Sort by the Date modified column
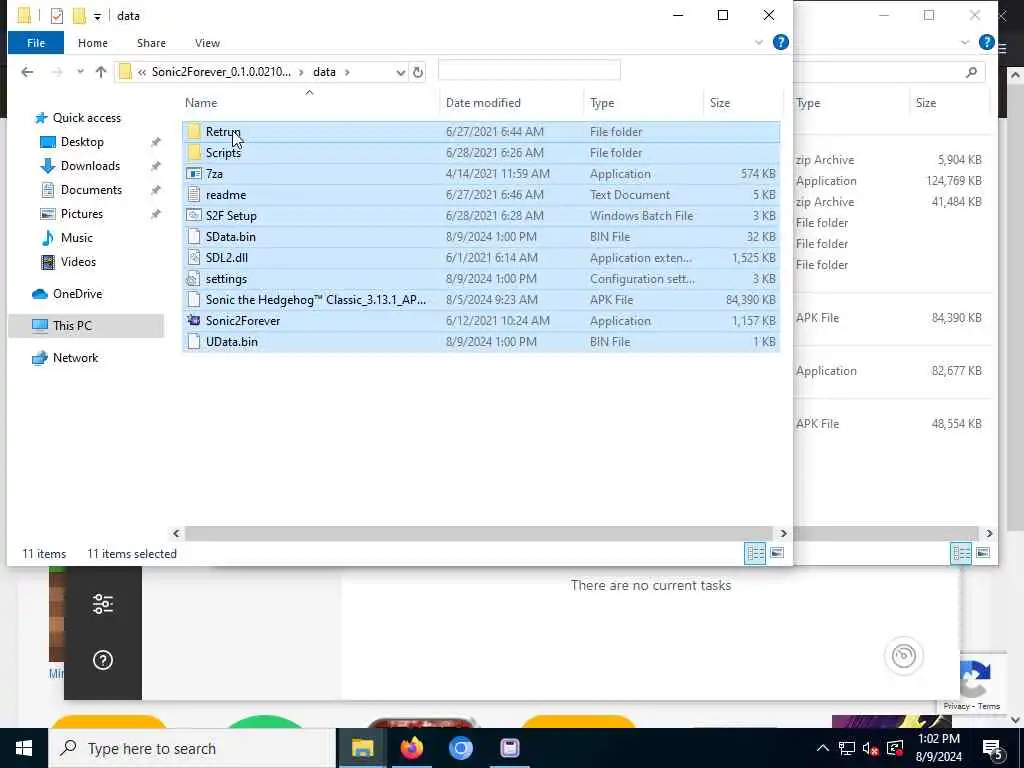The width and height of the screenshot is (1024, 768). click(x=483, y=103)
